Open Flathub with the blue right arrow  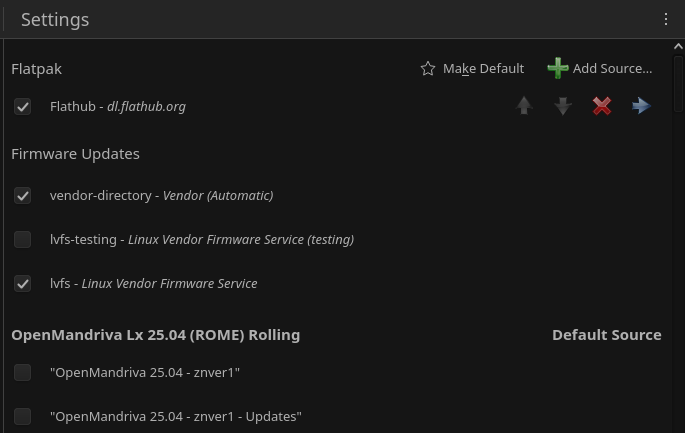tap(641, 106)
